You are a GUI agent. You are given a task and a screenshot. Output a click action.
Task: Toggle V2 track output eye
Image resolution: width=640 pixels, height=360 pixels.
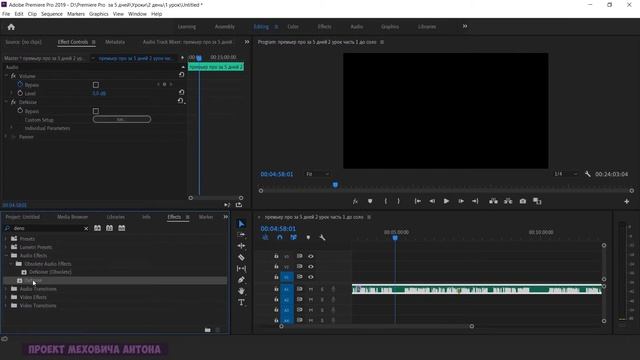tap(311, 267)
